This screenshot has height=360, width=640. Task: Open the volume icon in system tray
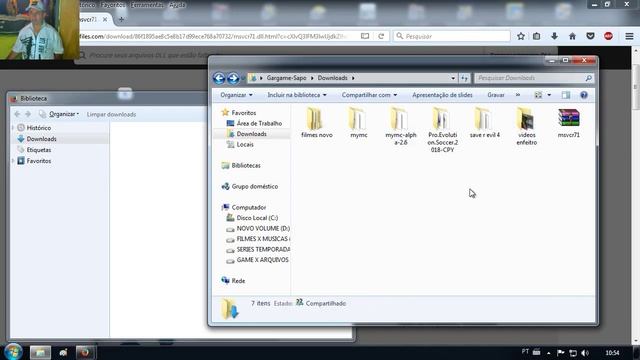(585, 353)
